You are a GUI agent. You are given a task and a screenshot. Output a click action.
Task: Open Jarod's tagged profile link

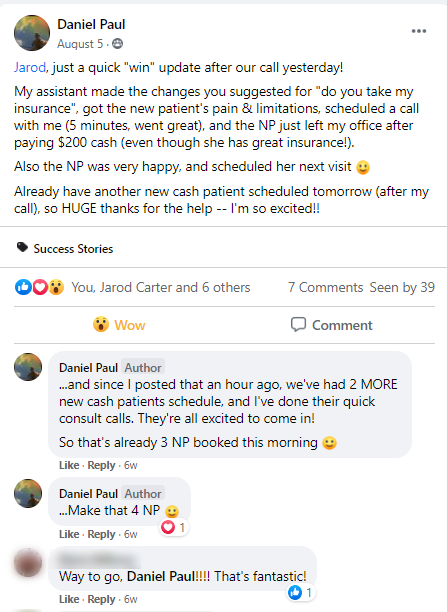pos(30,68)
